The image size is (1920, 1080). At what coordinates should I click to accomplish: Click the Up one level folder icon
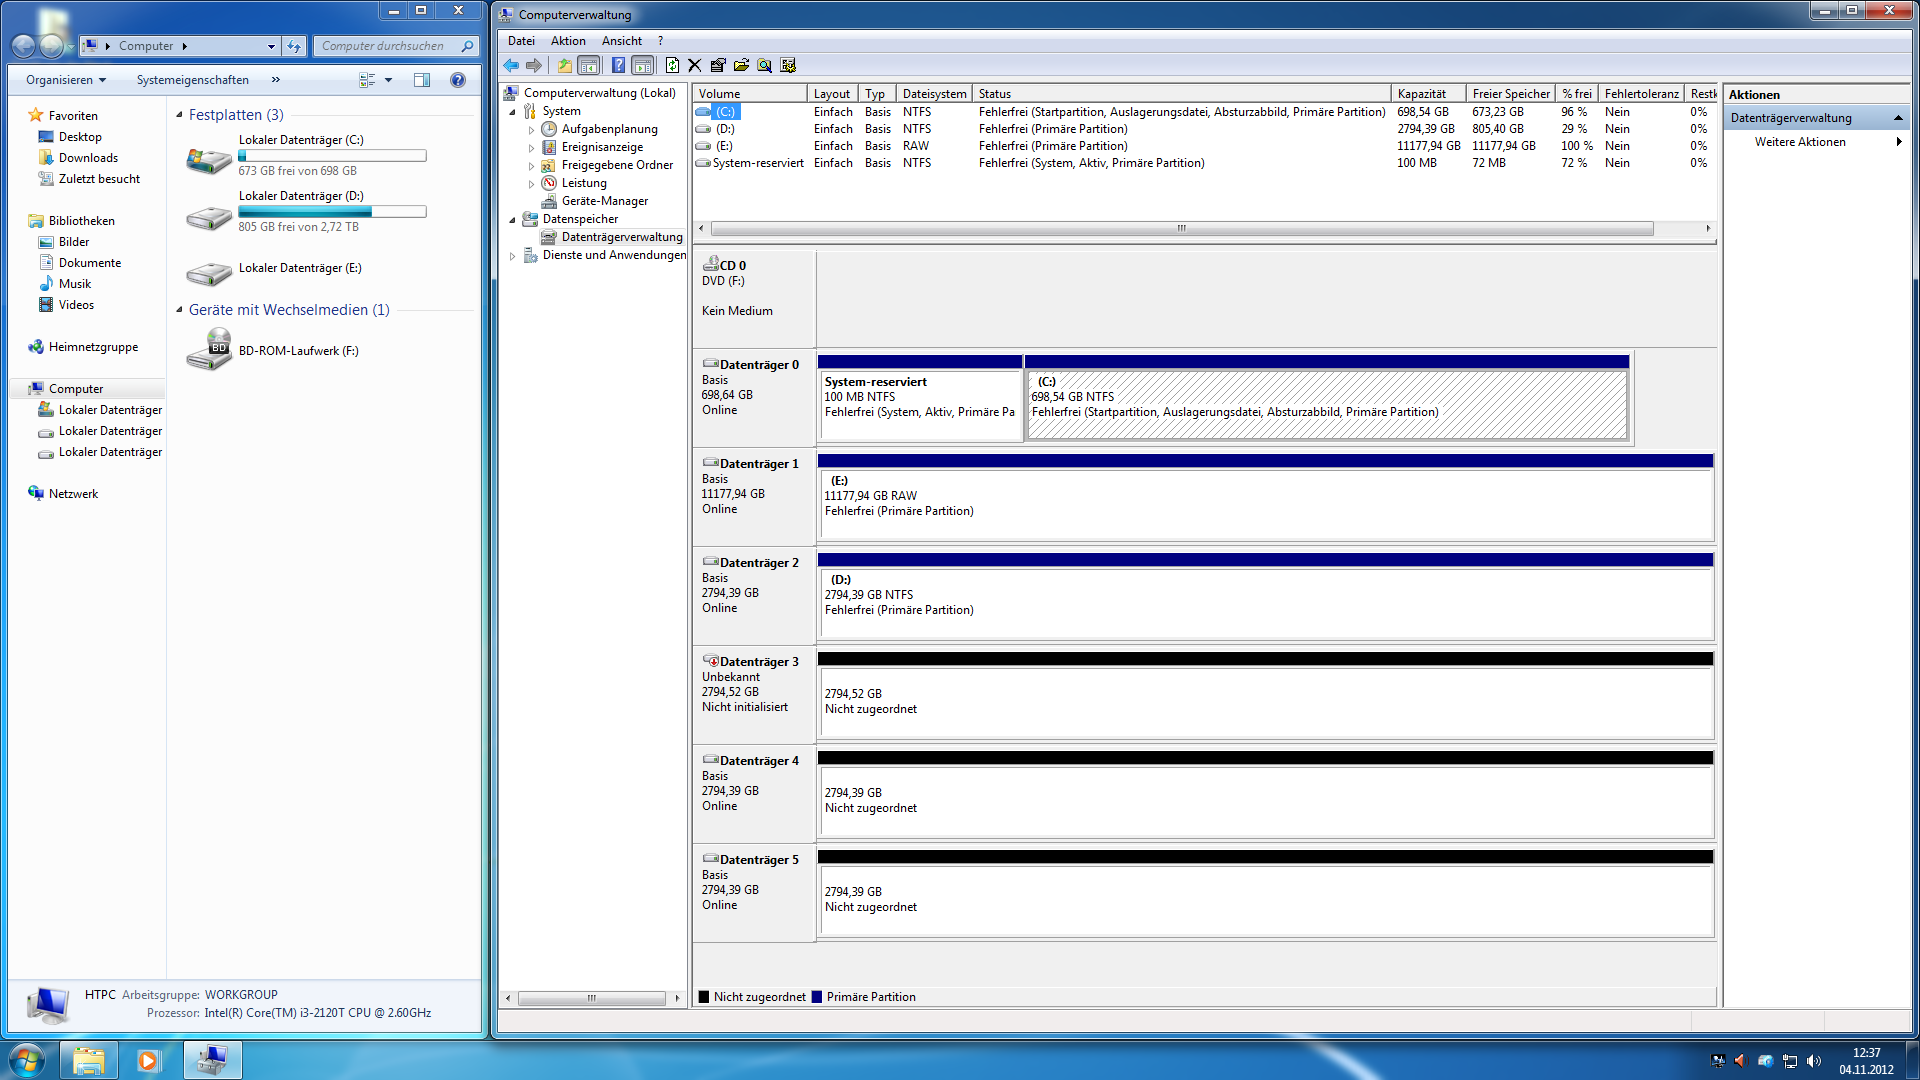(x=565, y=66)
